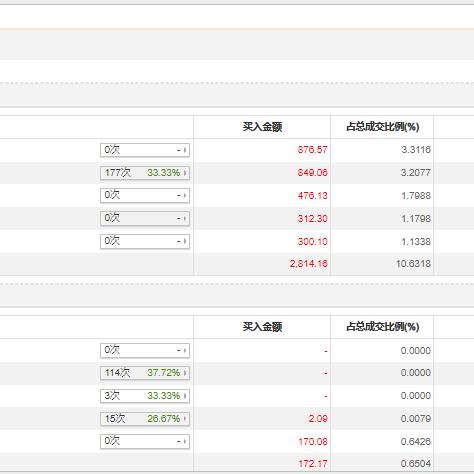Expand the 0次 box beside amount 312.30
The image size is (474, 474).
pyautogui.click(x=145, y=218)
